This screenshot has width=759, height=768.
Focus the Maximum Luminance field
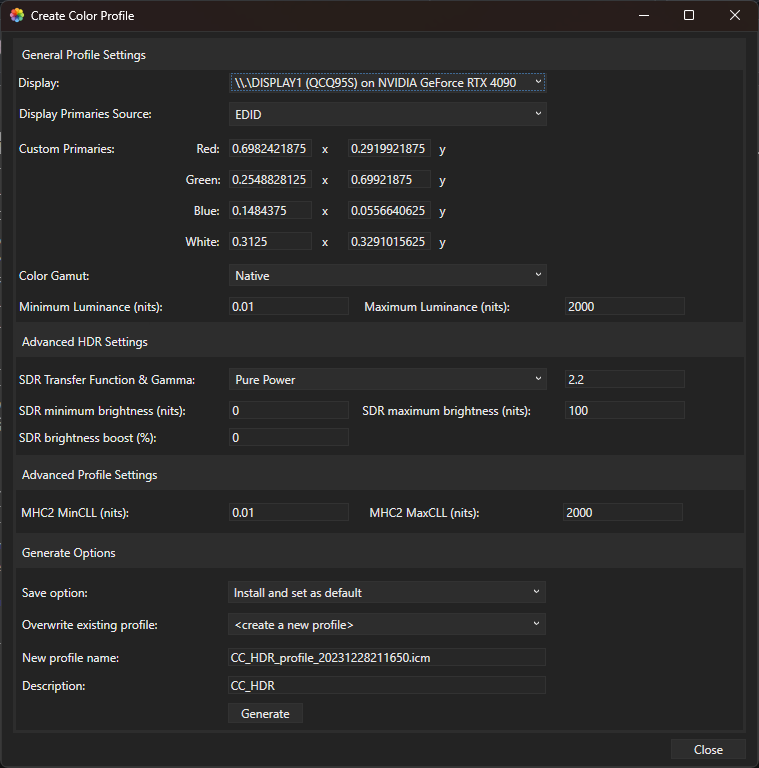pos(625,307)
